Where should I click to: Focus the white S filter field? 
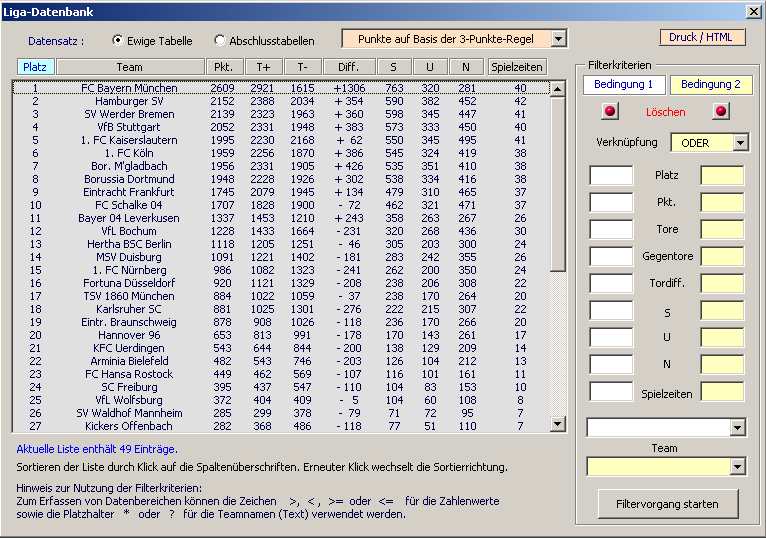pyautogui.click(x=611, y=311)
